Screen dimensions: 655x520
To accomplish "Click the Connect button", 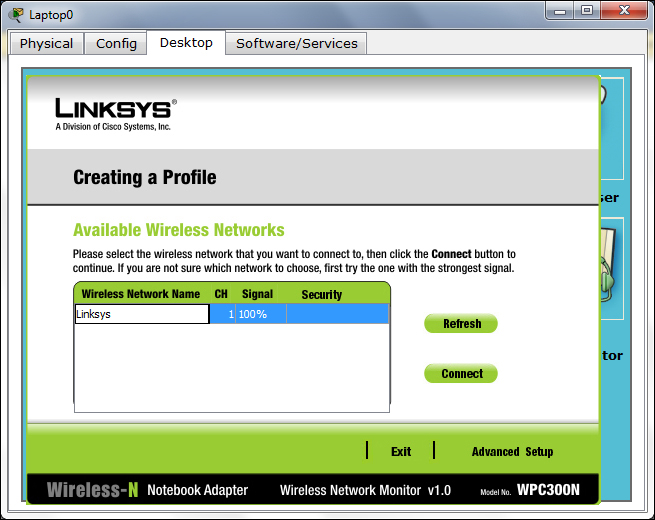I will 461,373.
